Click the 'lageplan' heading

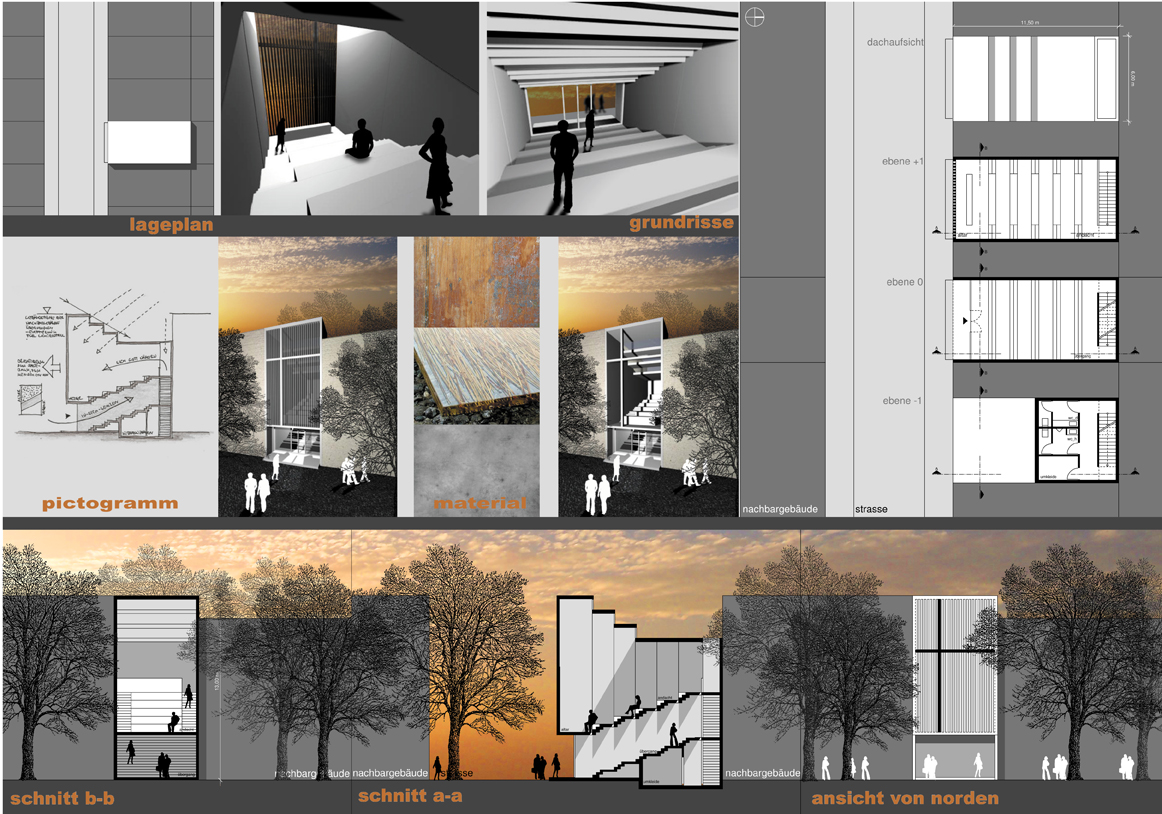tap(171, 225)
